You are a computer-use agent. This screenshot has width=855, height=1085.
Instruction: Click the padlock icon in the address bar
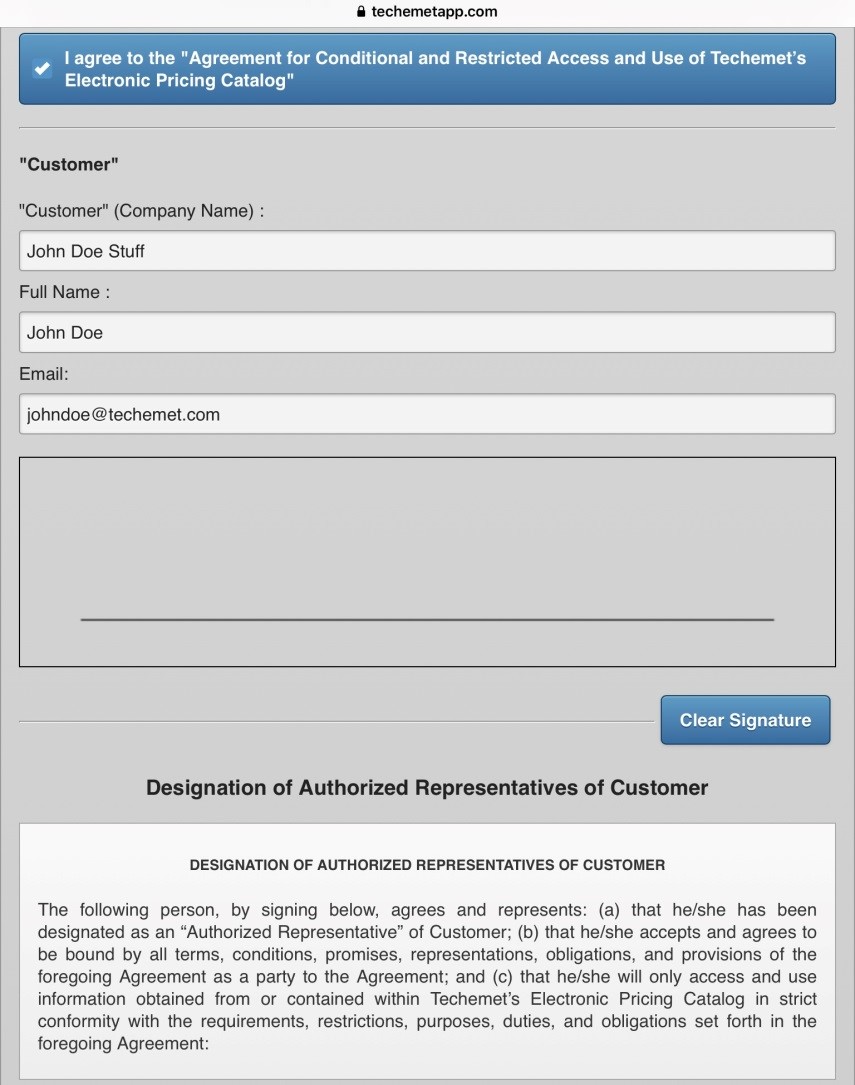[361, 12]
